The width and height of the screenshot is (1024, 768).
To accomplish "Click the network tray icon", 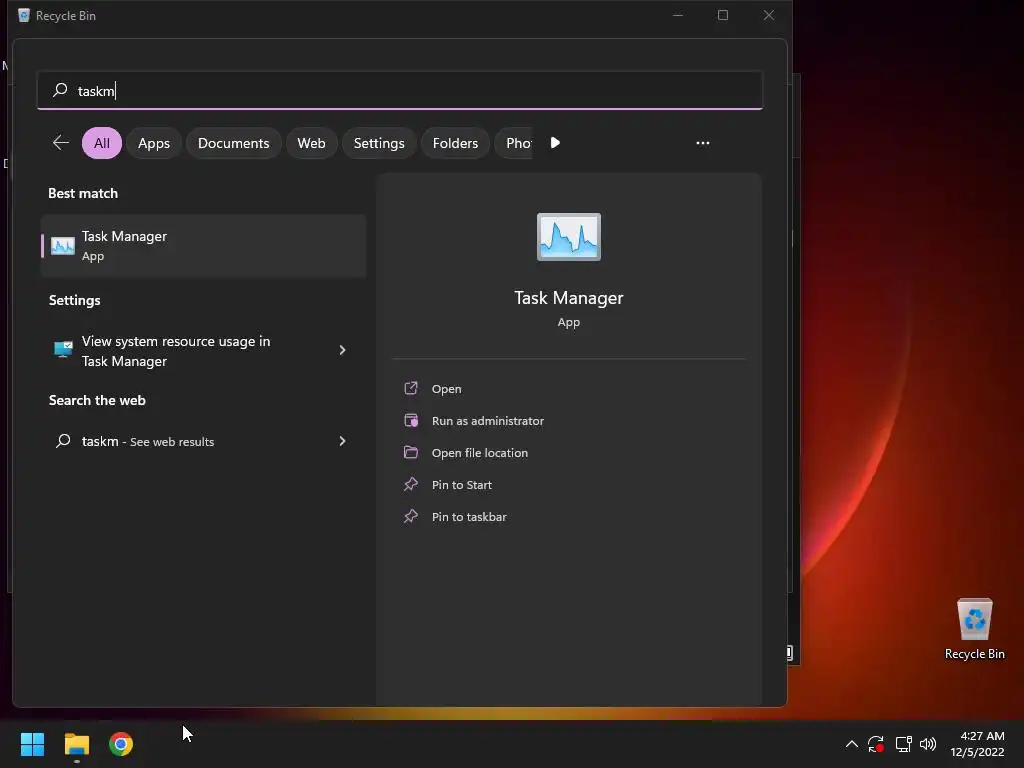I will coord(903,744).
